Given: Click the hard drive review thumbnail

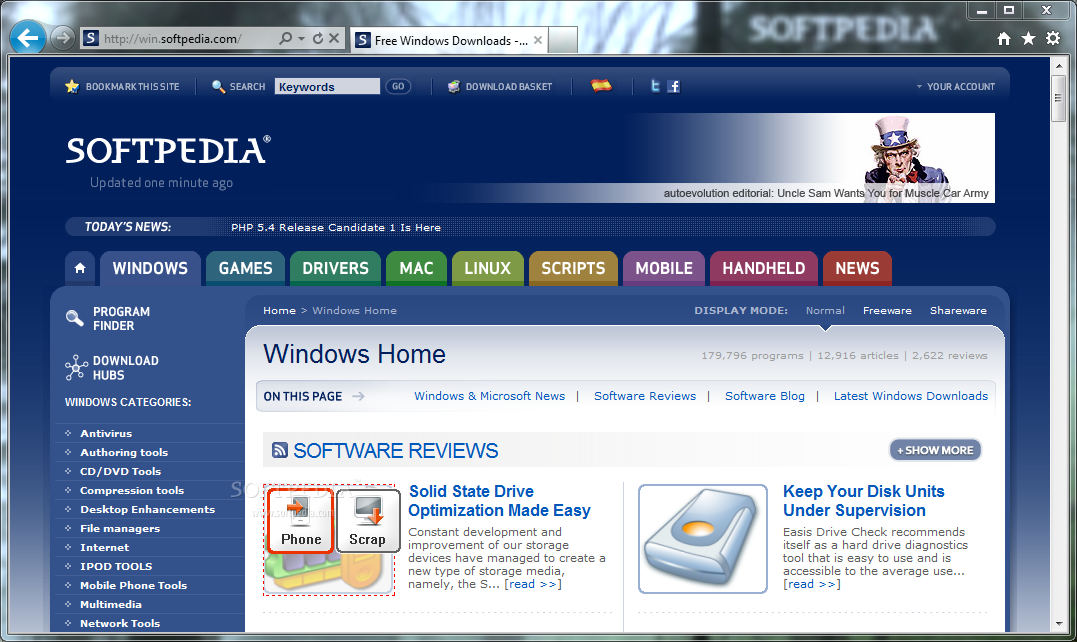Looking at the screenshot, I should click(703, 539).
